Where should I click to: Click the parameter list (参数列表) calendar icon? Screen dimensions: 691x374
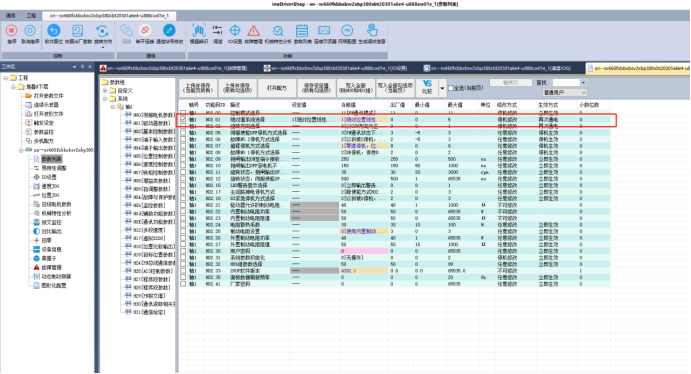pos(302,30)
